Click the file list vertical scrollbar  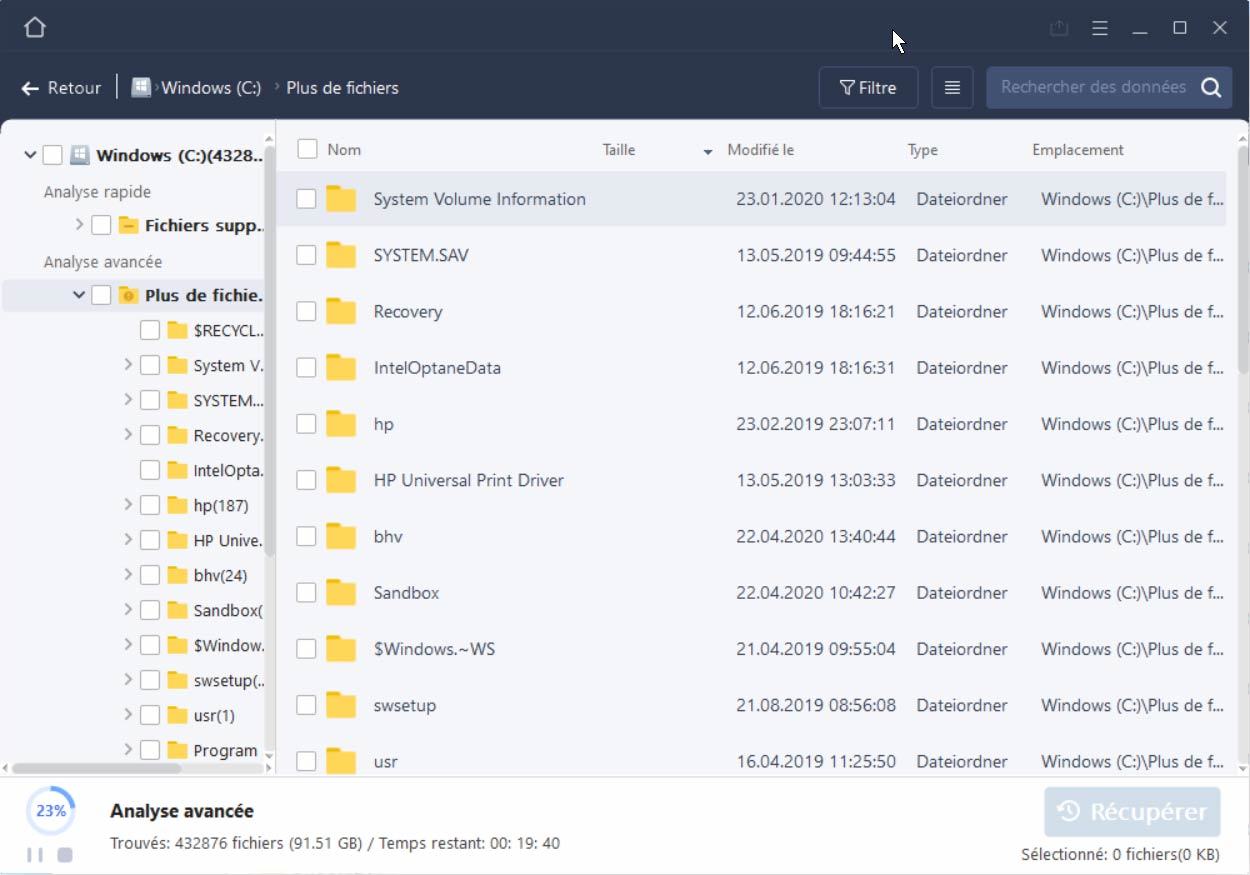tap(1243, 260)
